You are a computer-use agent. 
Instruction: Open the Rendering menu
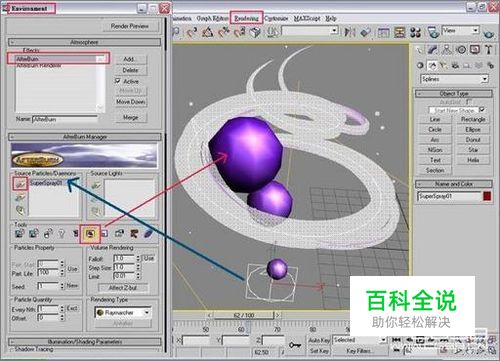pos(246,18)
